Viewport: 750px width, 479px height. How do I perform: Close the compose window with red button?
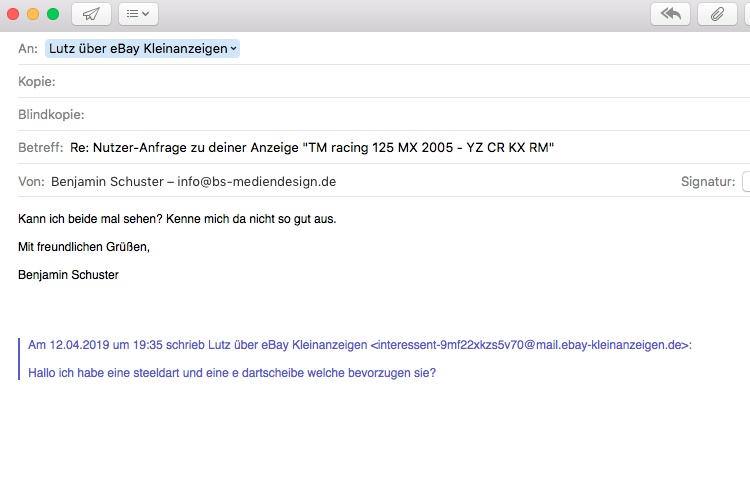tap(13, 14)
